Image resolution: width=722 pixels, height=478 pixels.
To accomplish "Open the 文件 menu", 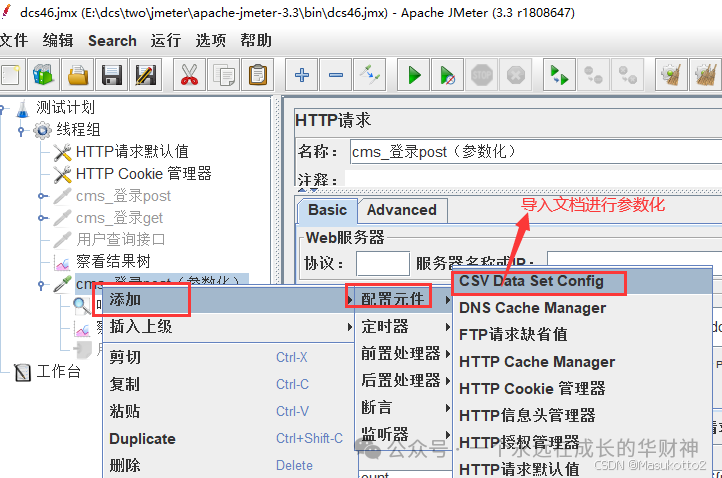I will [x=14, y=41].
